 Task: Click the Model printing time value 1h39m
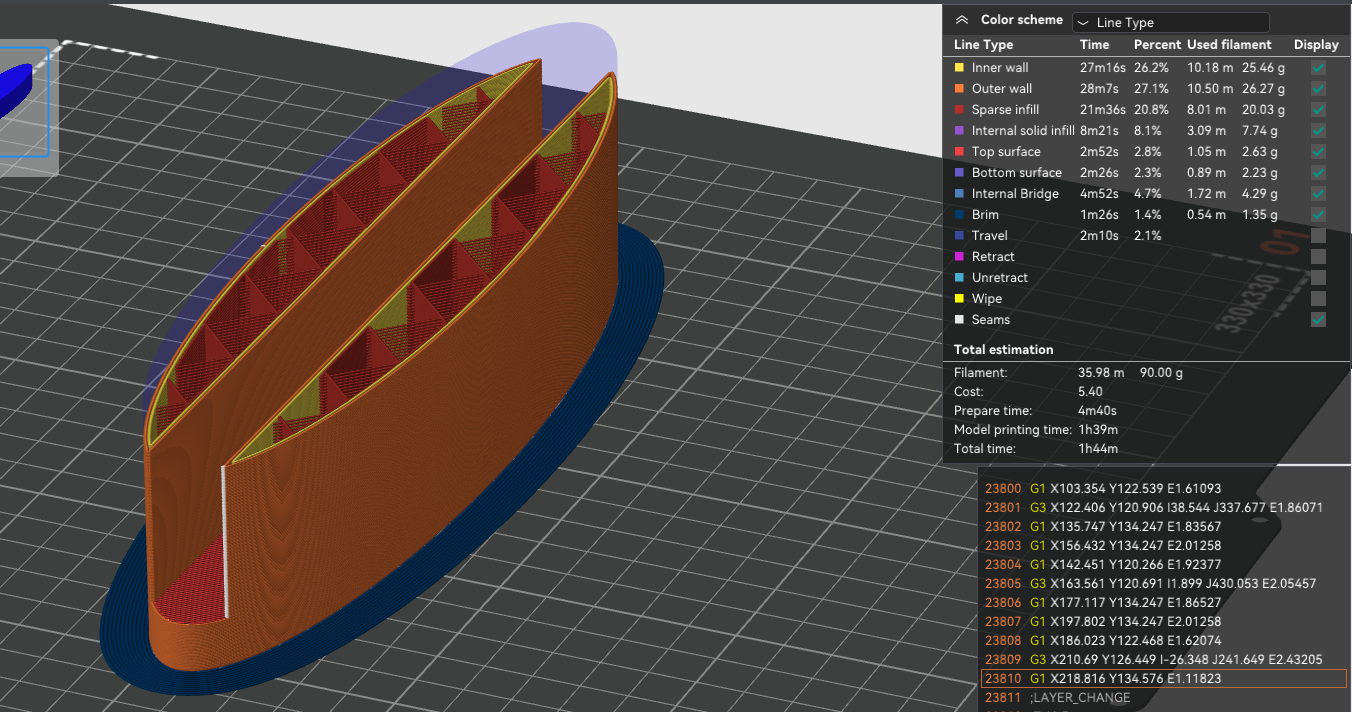[x=1098, y=430]
